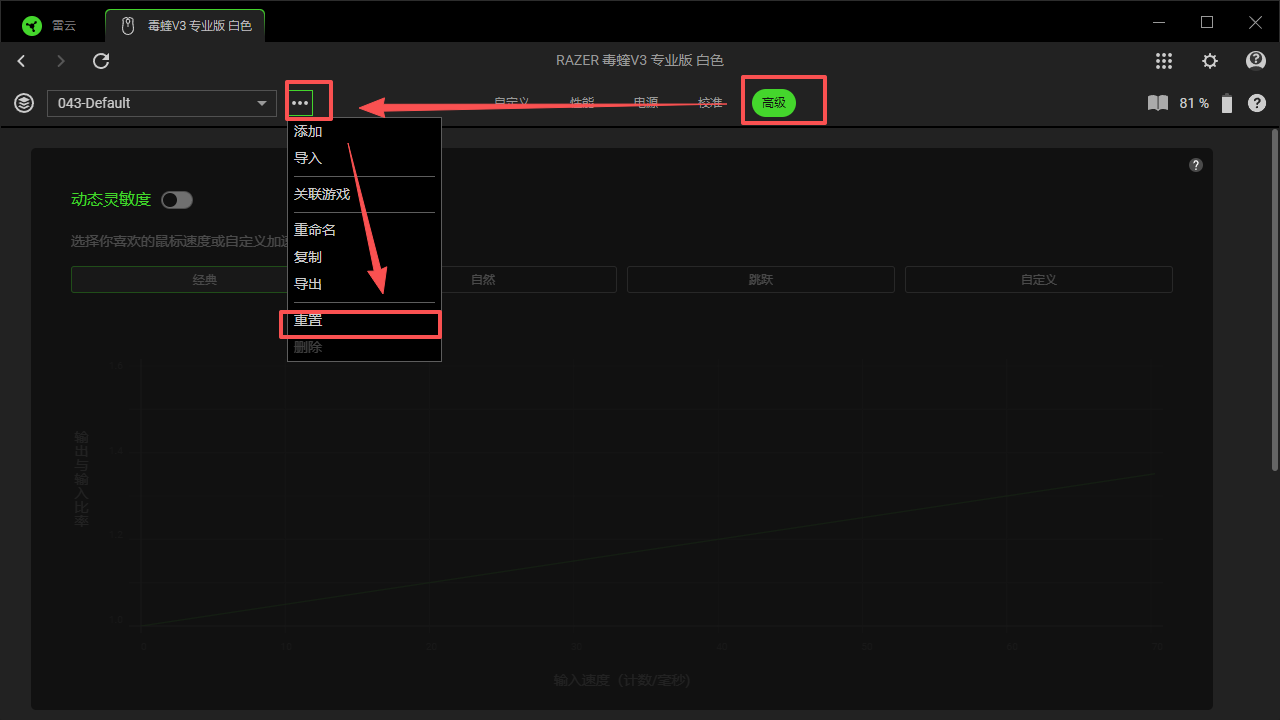This screenshot has height=720, width=1280.
Task: Click the top-right feedback help icon
Action: (x=1256, y=61)
